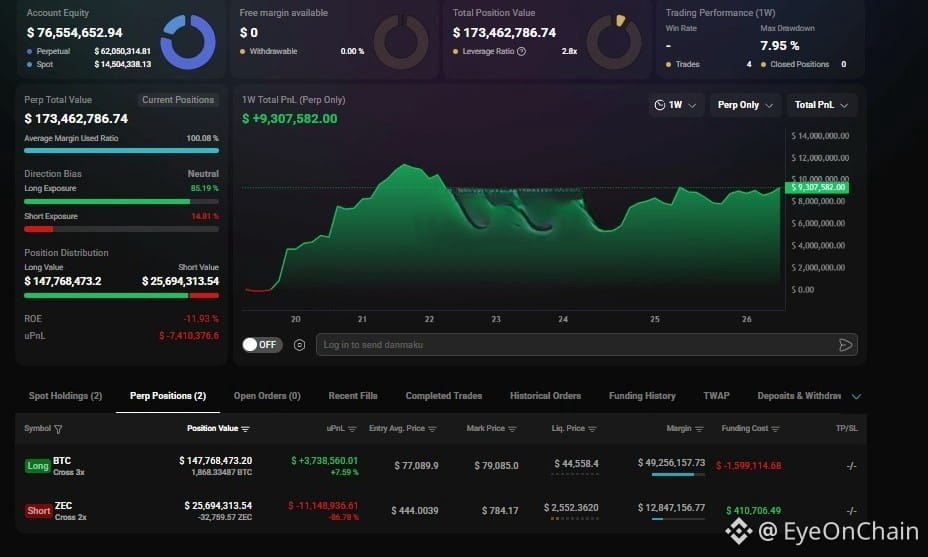Click the Symbol column filter icon
This screenshot has width=928, height=557.
[x=58, y=429]
